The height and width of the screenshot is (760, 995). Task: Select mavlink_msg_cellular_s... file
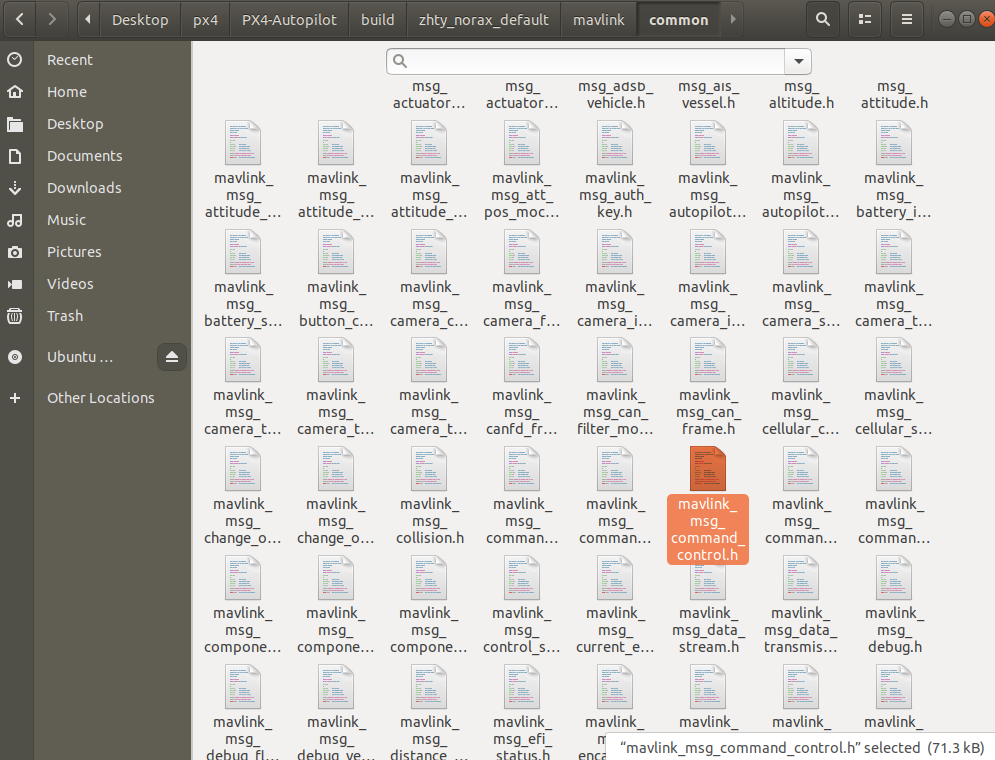[894, 387]
